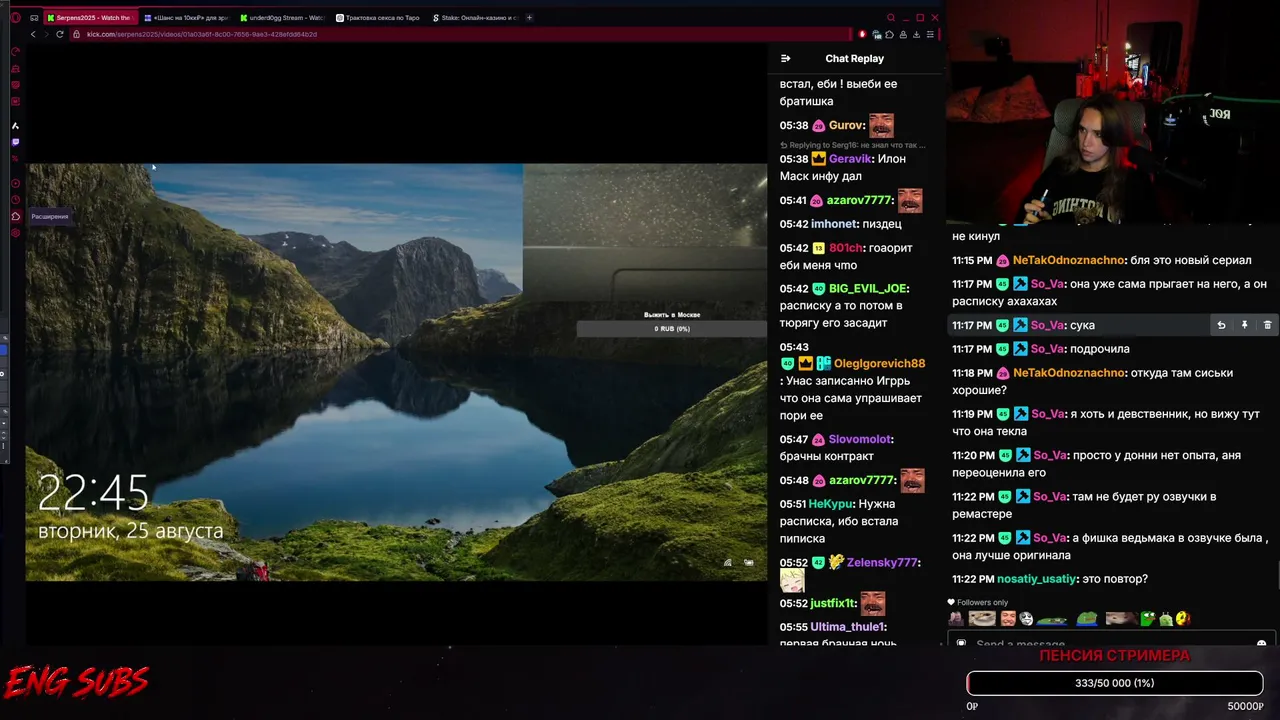Open Gurov's profile from chat replay
This screenshot has width=1280, height=720.
click(x=847, y=126)
